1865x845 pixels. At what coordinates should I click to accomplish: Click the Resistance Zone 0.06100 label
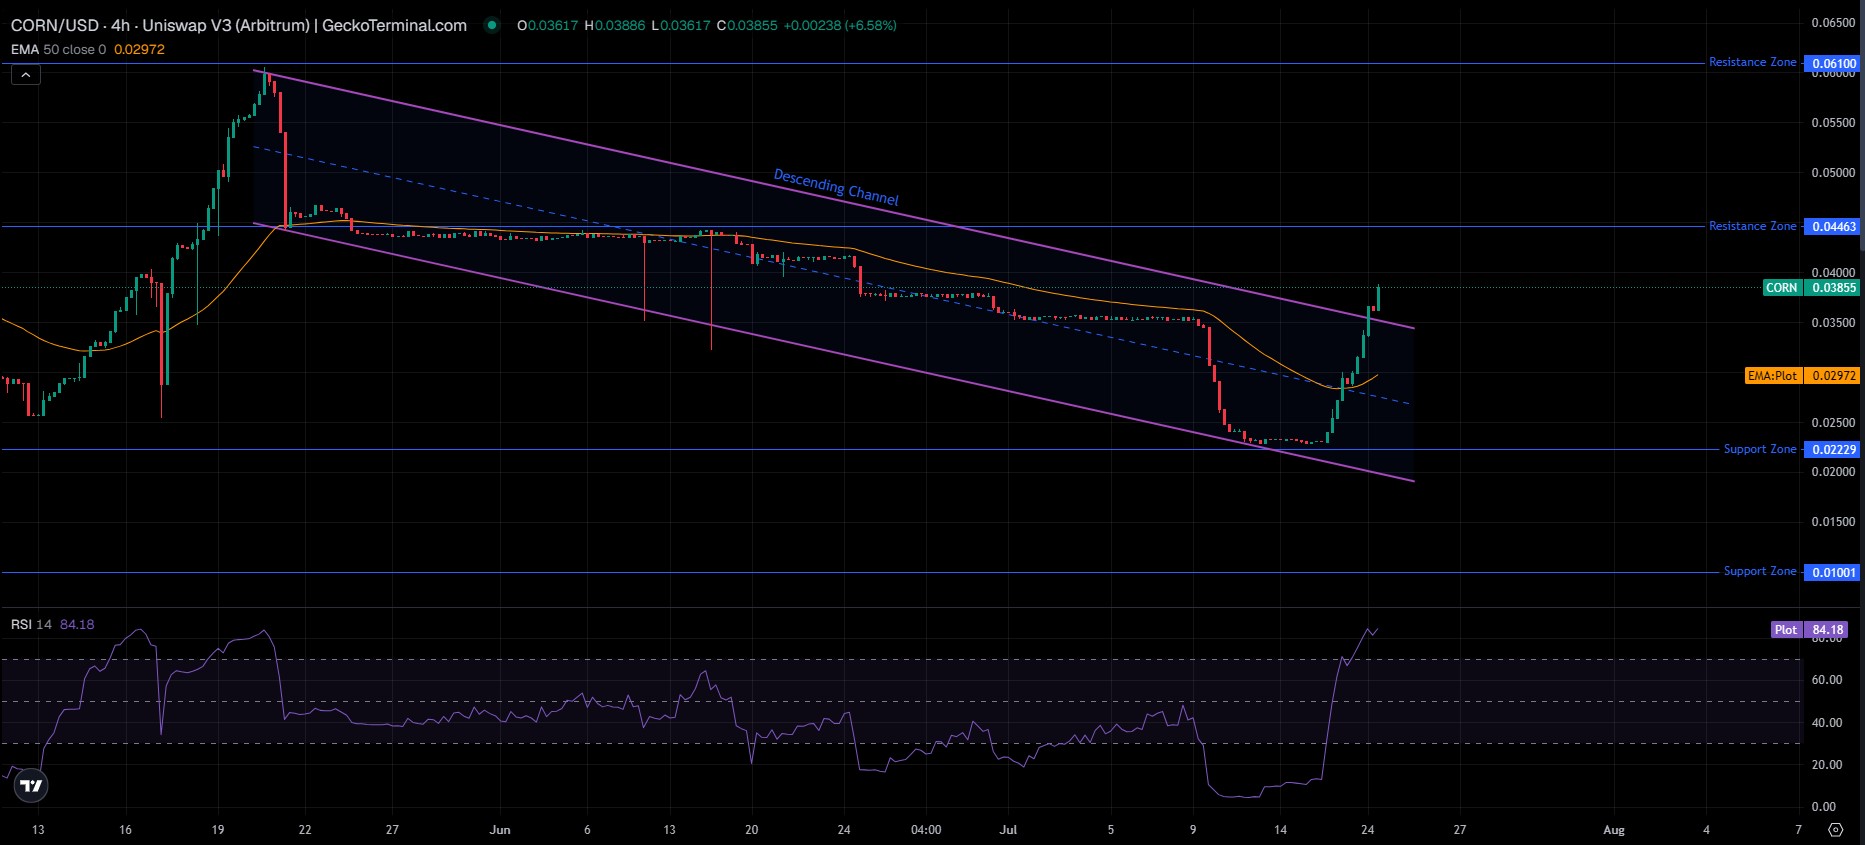1752,62
